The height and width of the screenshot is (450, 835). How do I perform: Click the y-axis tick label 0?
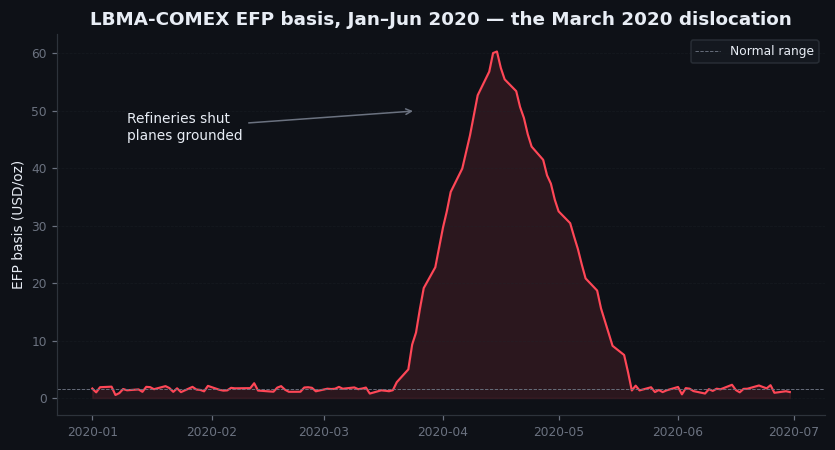43,399
